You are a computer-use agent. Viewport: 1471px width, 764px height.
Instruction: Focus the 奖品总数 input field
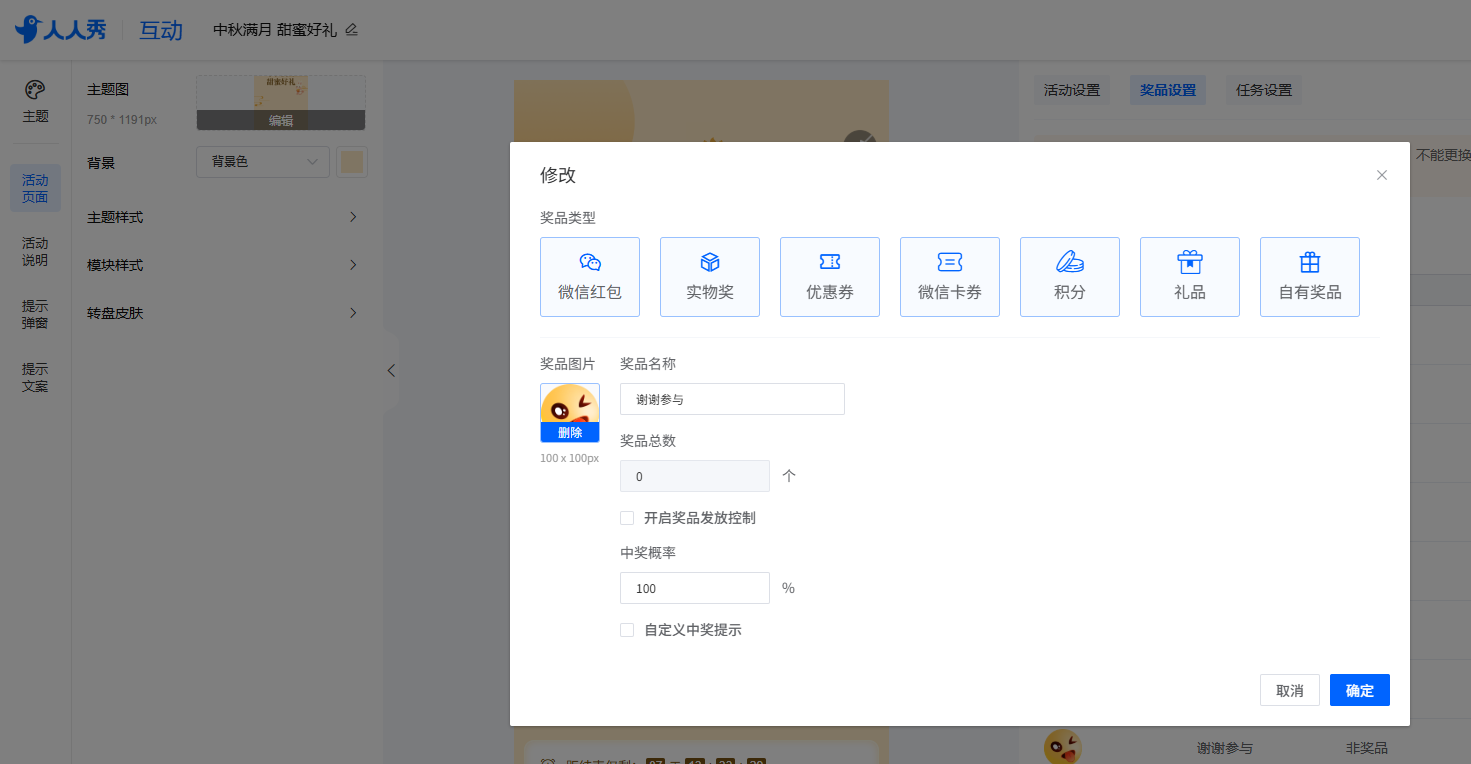click(695, 476)
